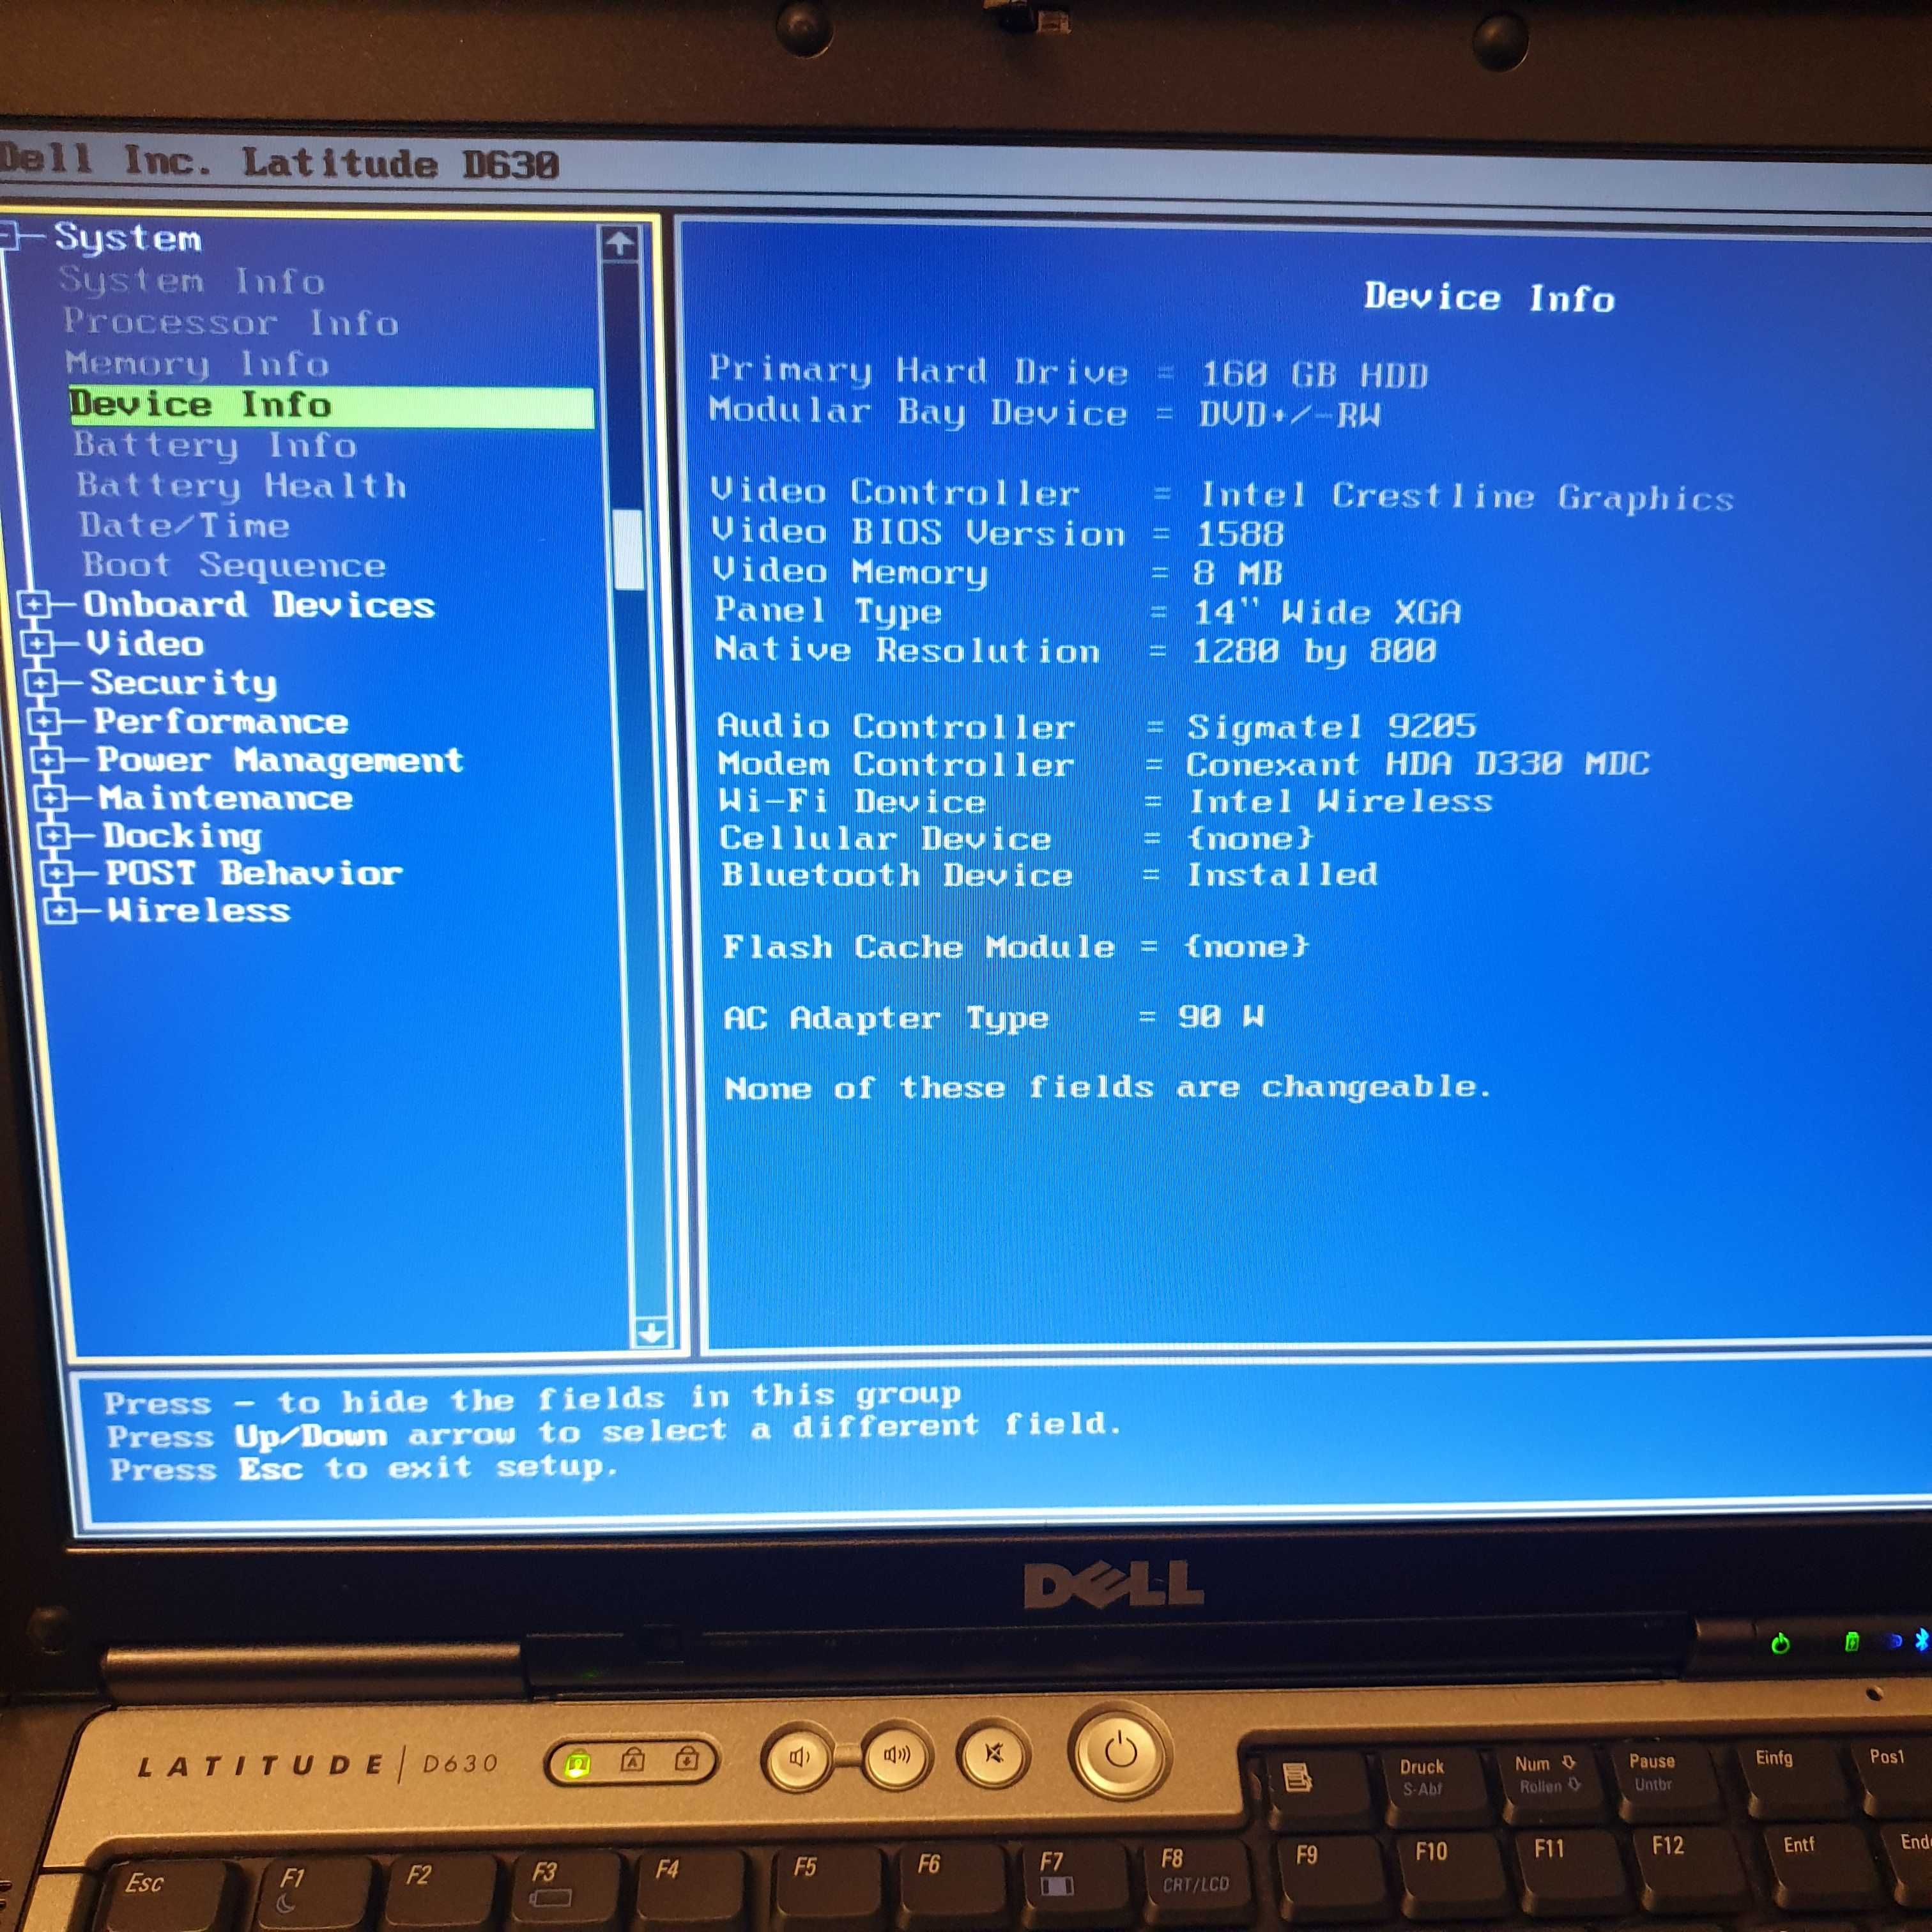Select the Security label
Image resolution: width=1932 pixels, height=1932 pixels.
(183, 683)
